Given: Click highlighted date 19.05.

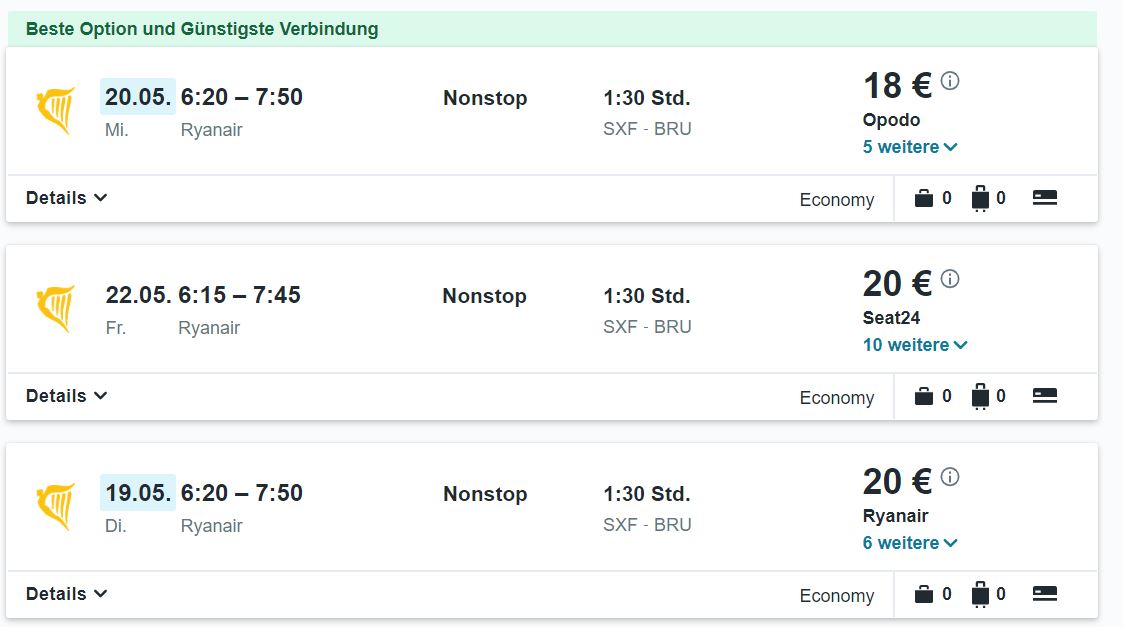Looking at the screenshot, I should (x=138, y=493).
